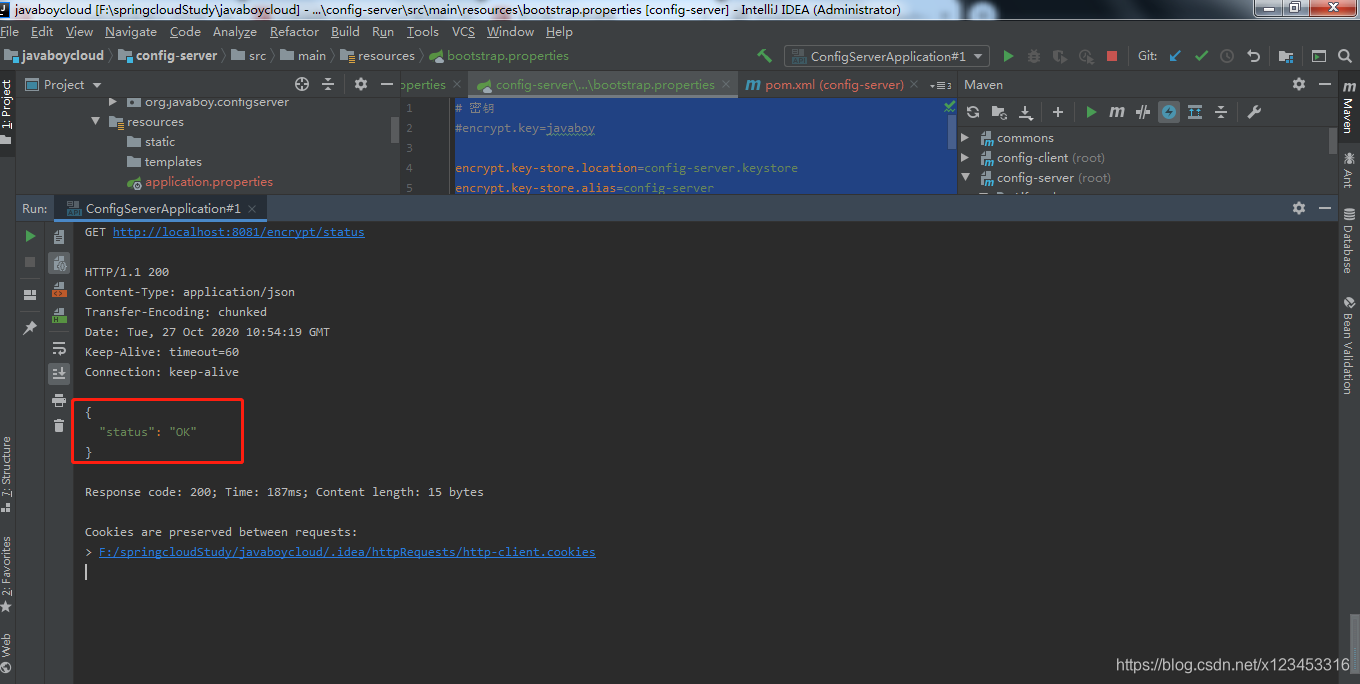Click the Debug bug icon in toolbar
Viewport: 1360px width, 684px height.
pyautogui.click(x=1034, y=56)
